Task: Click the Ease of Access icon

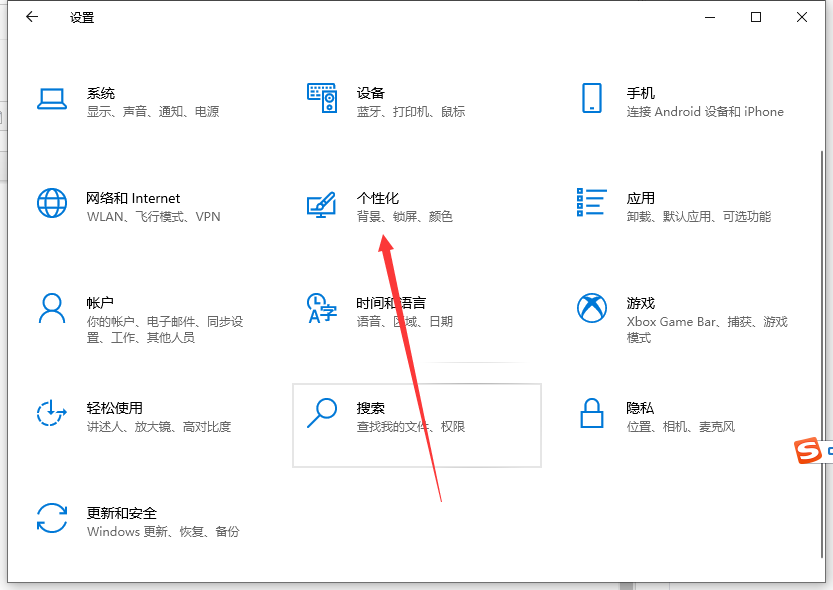Action: click(x=51, y=413)
